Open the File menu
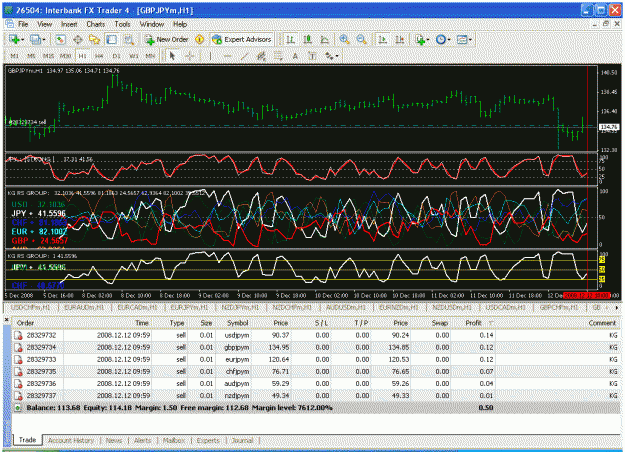This screenshot has width=625, height=452. [x=23, y=24]
